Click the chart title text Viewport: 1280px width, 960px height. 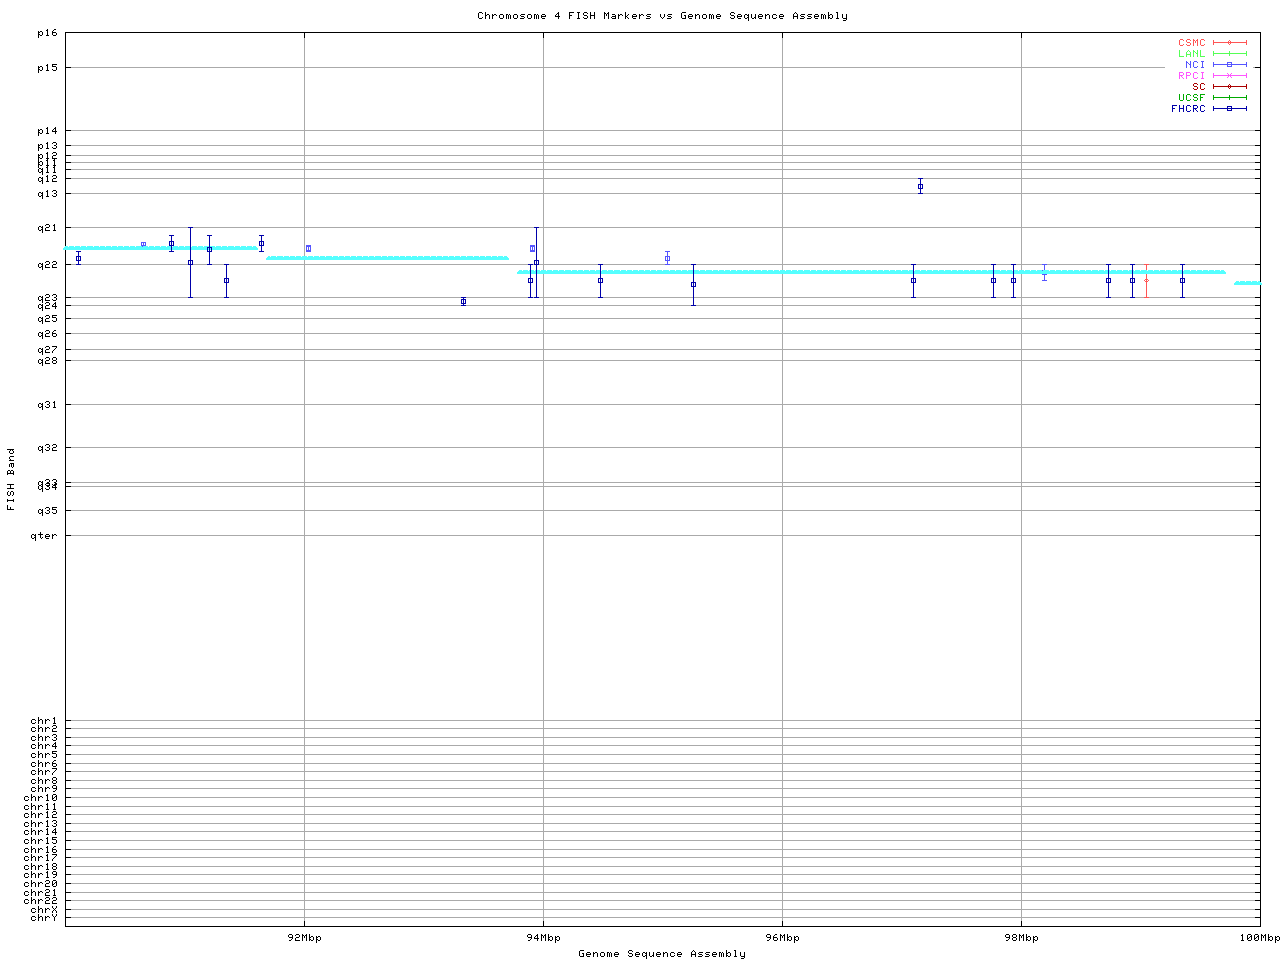[x=662, y=16]
